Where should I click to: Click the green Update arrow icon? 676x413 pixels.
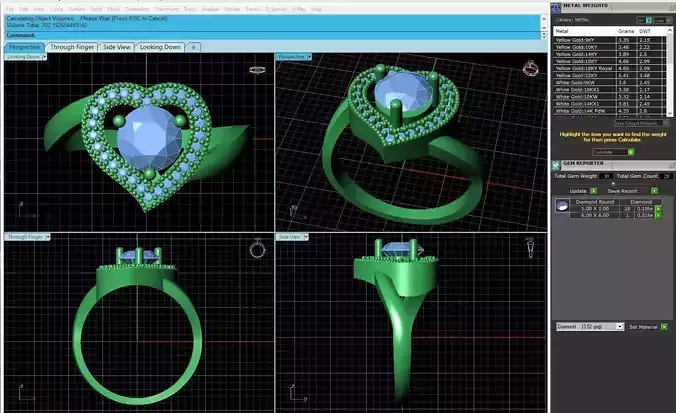[594, 191]
